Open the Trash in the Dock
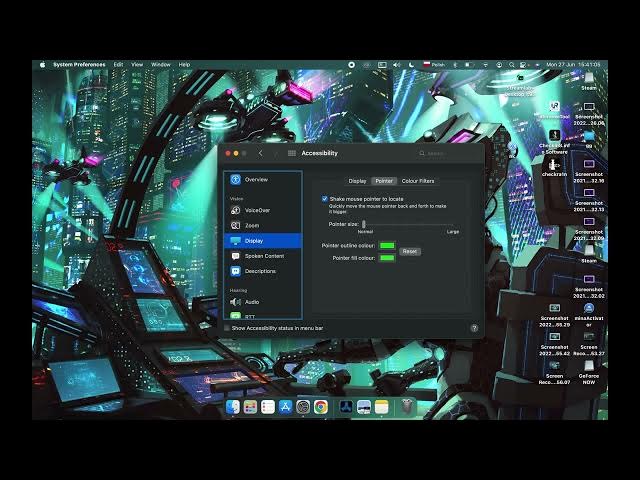 (x=407, y=407)
